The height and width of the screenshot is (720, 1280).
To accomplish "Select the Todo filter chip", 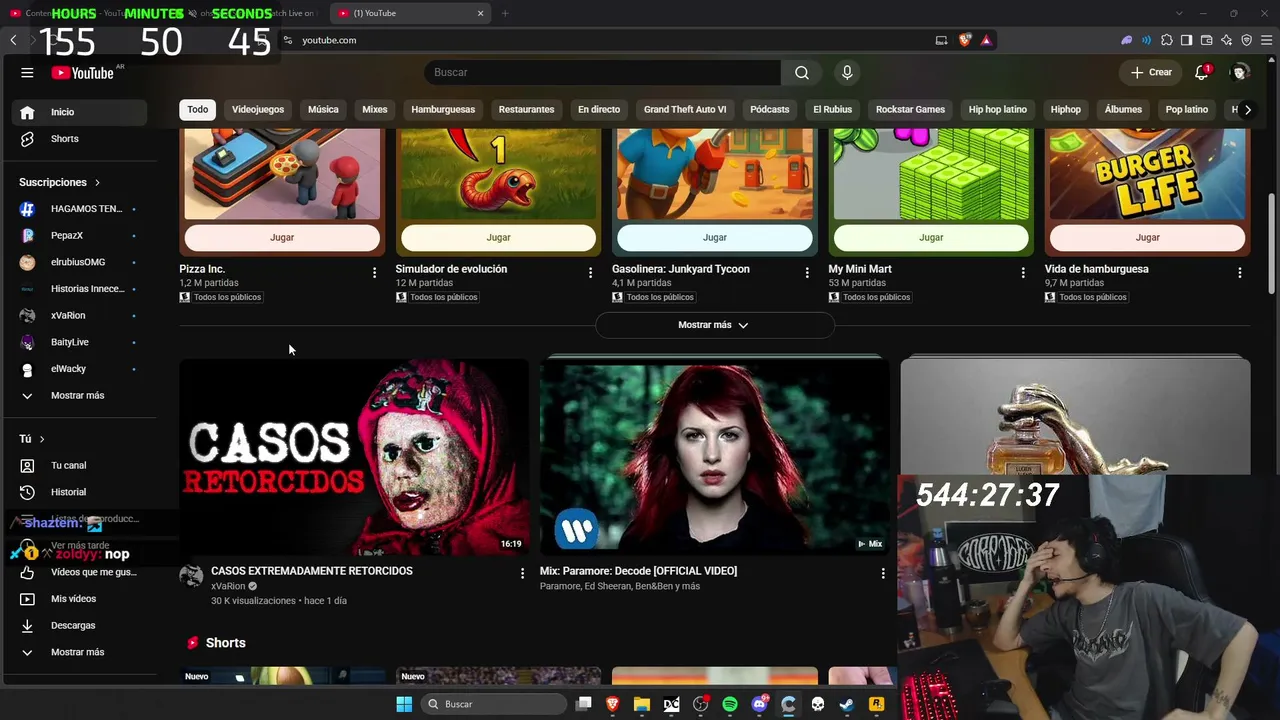I will pos(198,110).
